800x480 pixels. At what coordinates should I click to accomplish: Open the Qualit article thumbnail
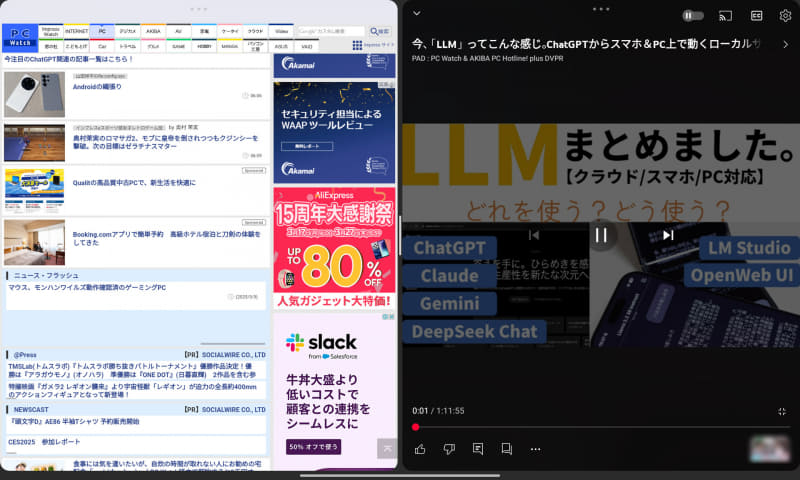[x=35, y=190]
